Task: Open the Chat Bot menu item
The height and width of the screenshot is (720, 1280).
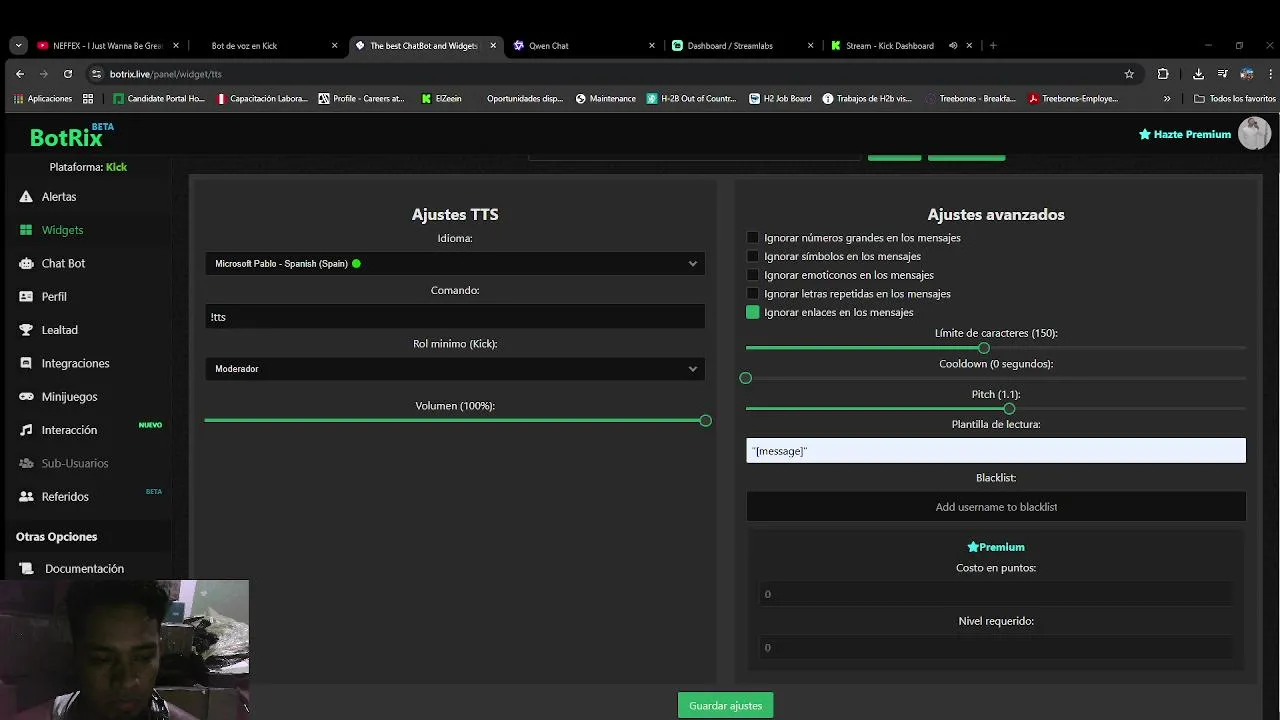Action: 63,263
